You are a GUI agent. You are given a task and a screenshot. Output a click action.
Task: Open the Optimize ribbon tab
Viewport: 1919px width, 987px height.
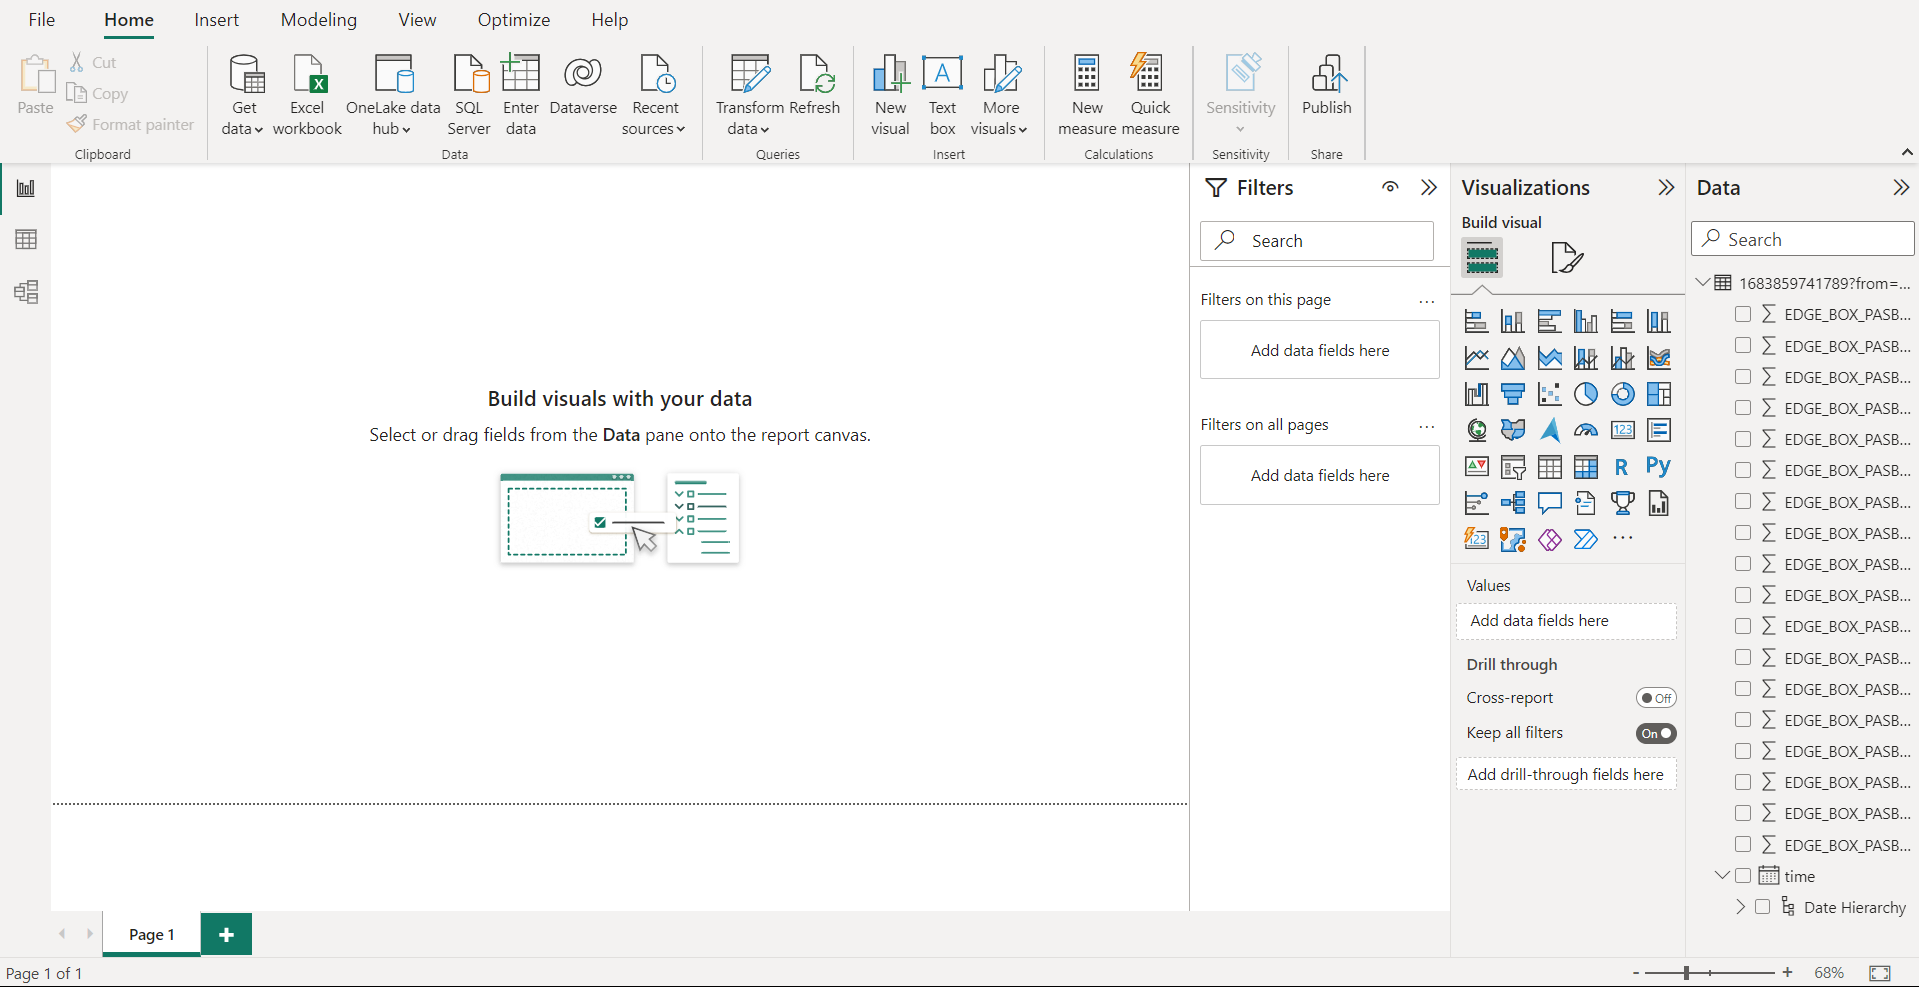pos(514,20)
